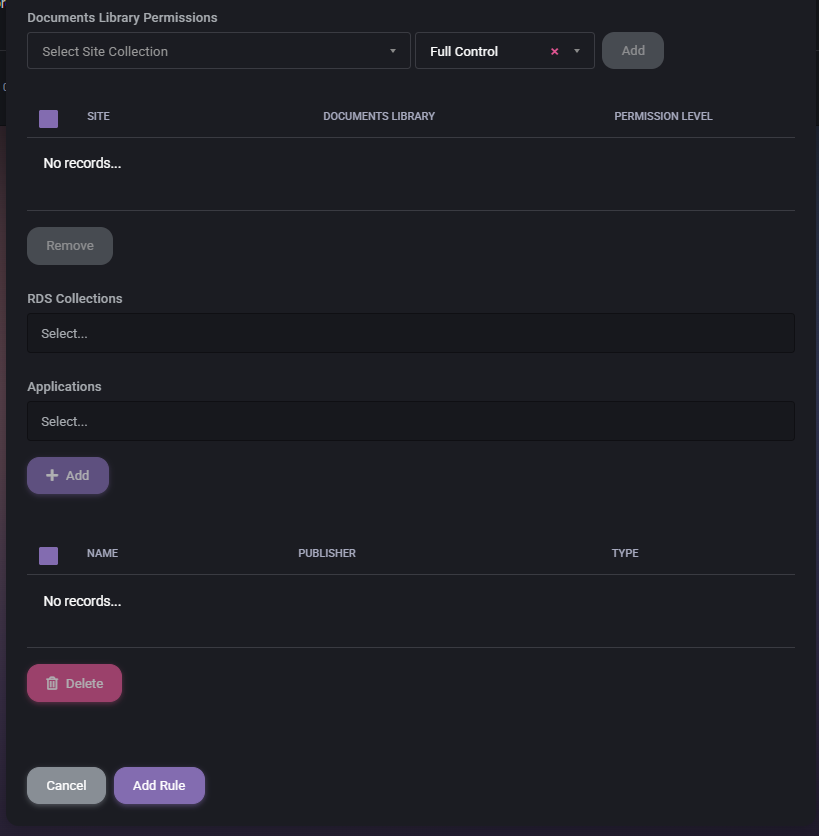Image resolution: width=819 pixels, height=836 pixels.
Task: Clear the Full Control selection with the x icon
Action: (554, 52)
